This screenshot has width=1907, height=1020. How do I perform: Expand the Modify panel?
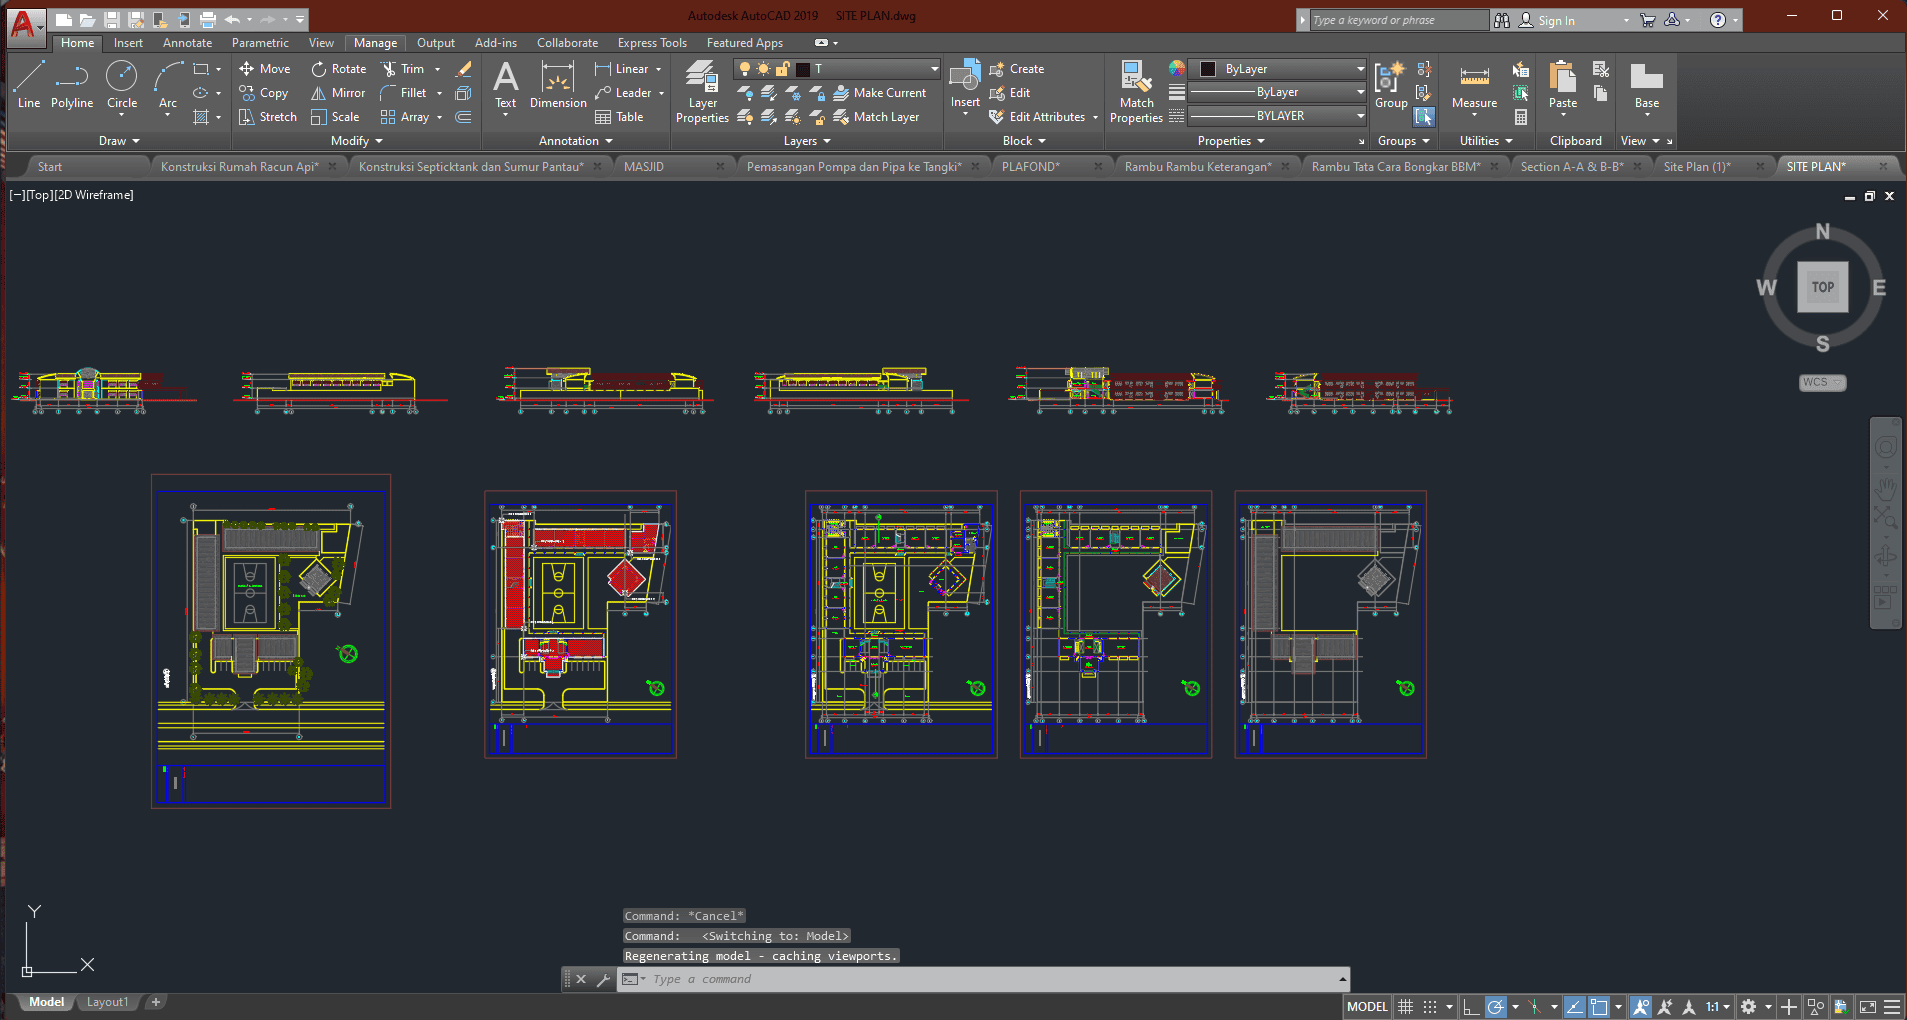click(x=357, y=141)
